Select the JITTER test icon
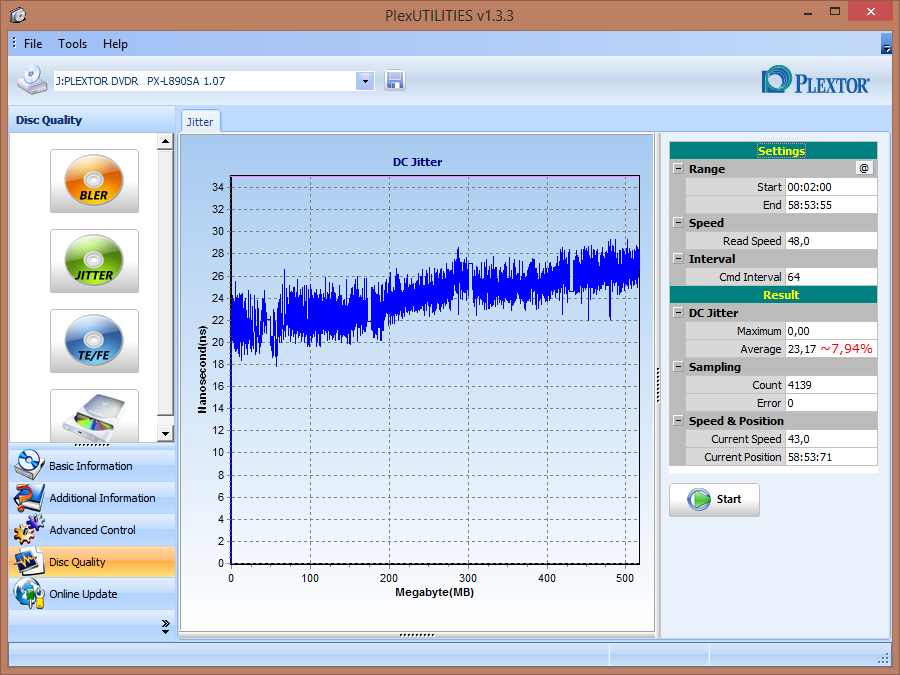The height and width of the screenshot is (675, 900). click(94, 261)
